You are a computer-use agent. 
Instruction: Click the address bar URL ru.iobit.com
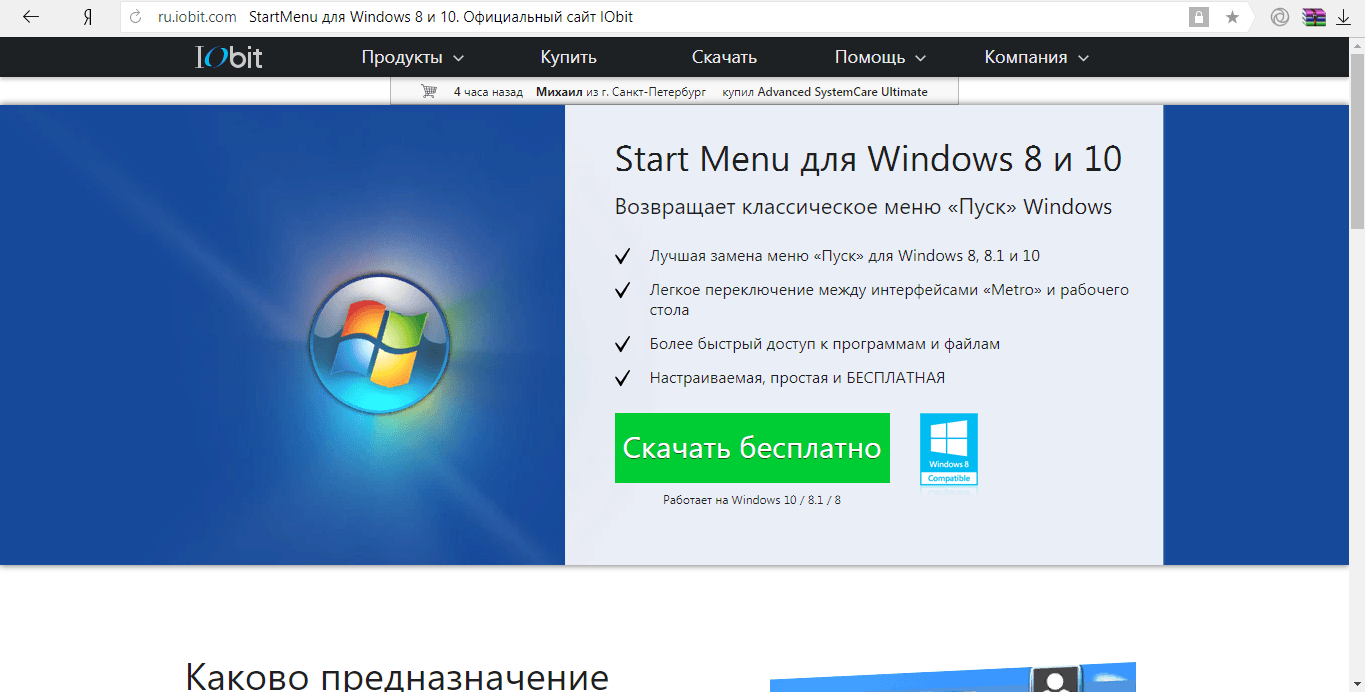[197, 17]
